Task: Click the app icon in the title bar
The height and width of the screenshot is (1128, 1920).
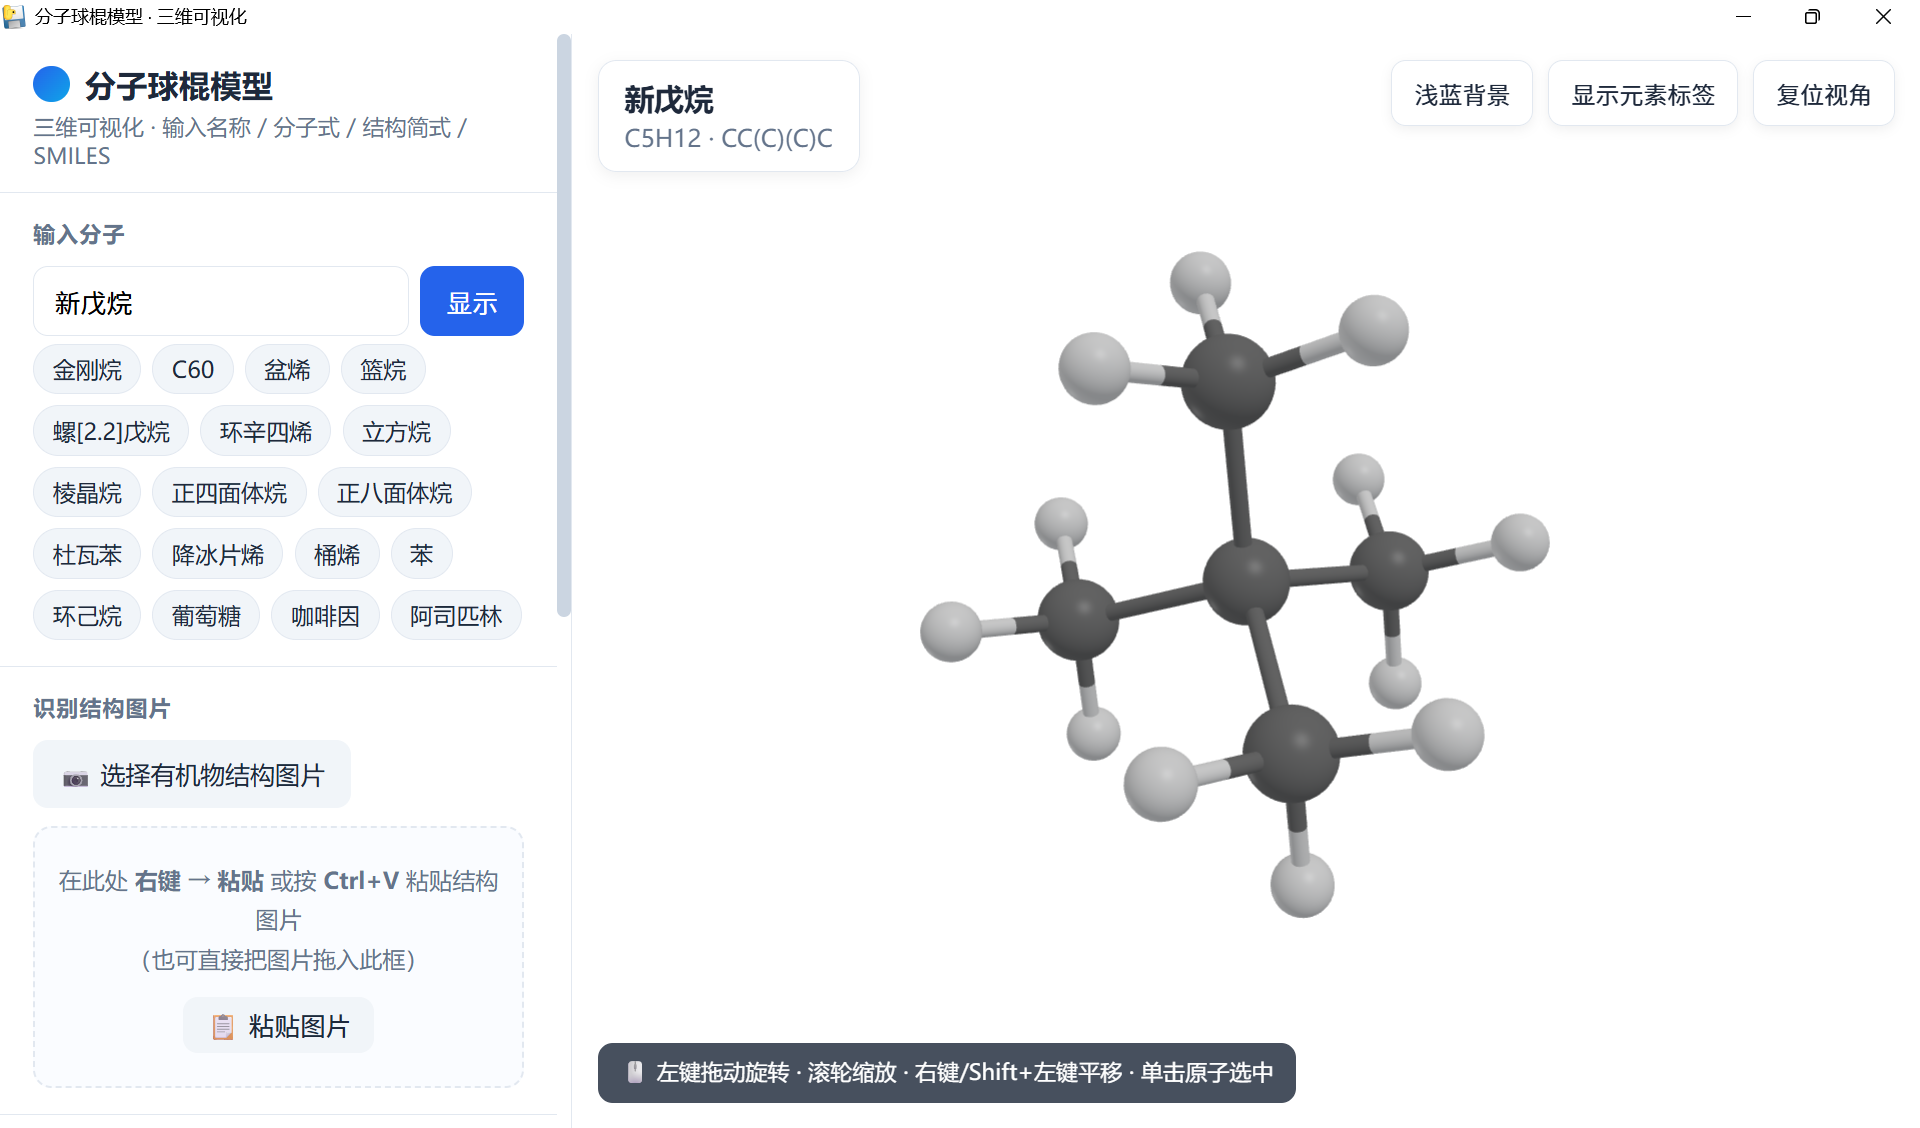Action: [14, 16]
